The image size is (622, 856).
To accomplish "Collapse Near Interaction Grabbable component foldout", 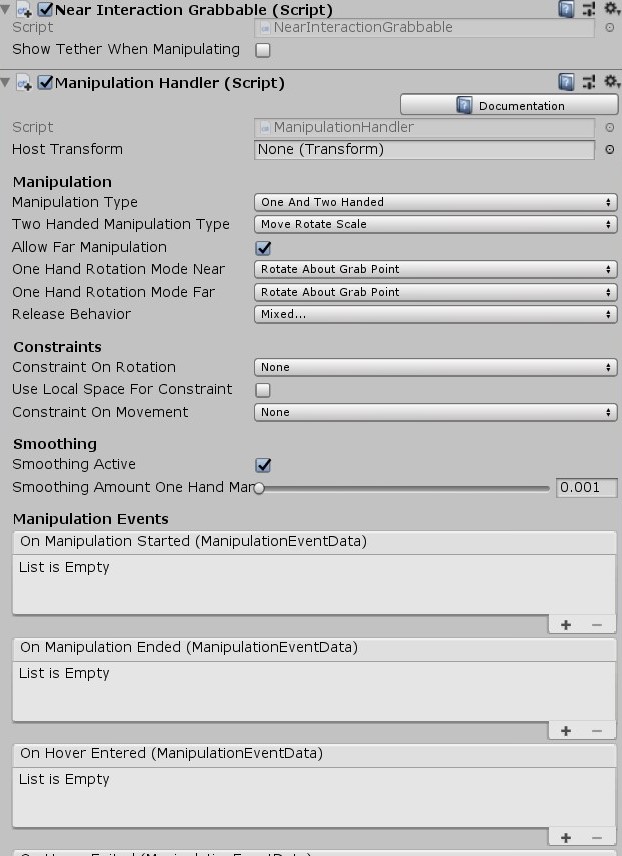I will tap(5, 9).
